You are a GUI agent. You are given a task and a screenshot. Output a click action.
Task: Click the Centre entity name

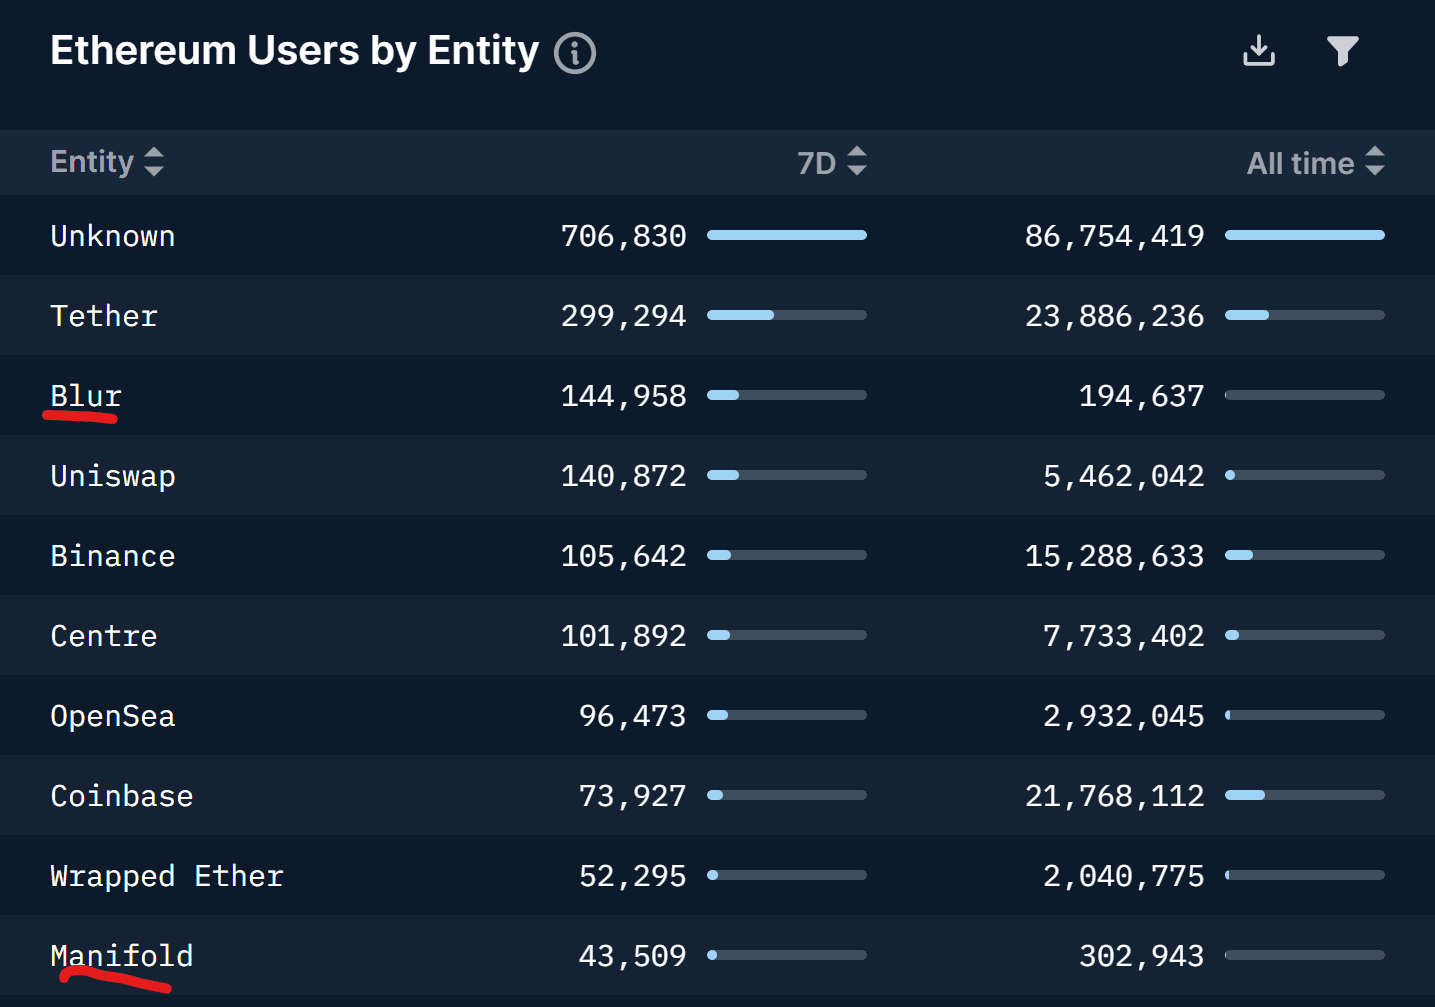104,635
